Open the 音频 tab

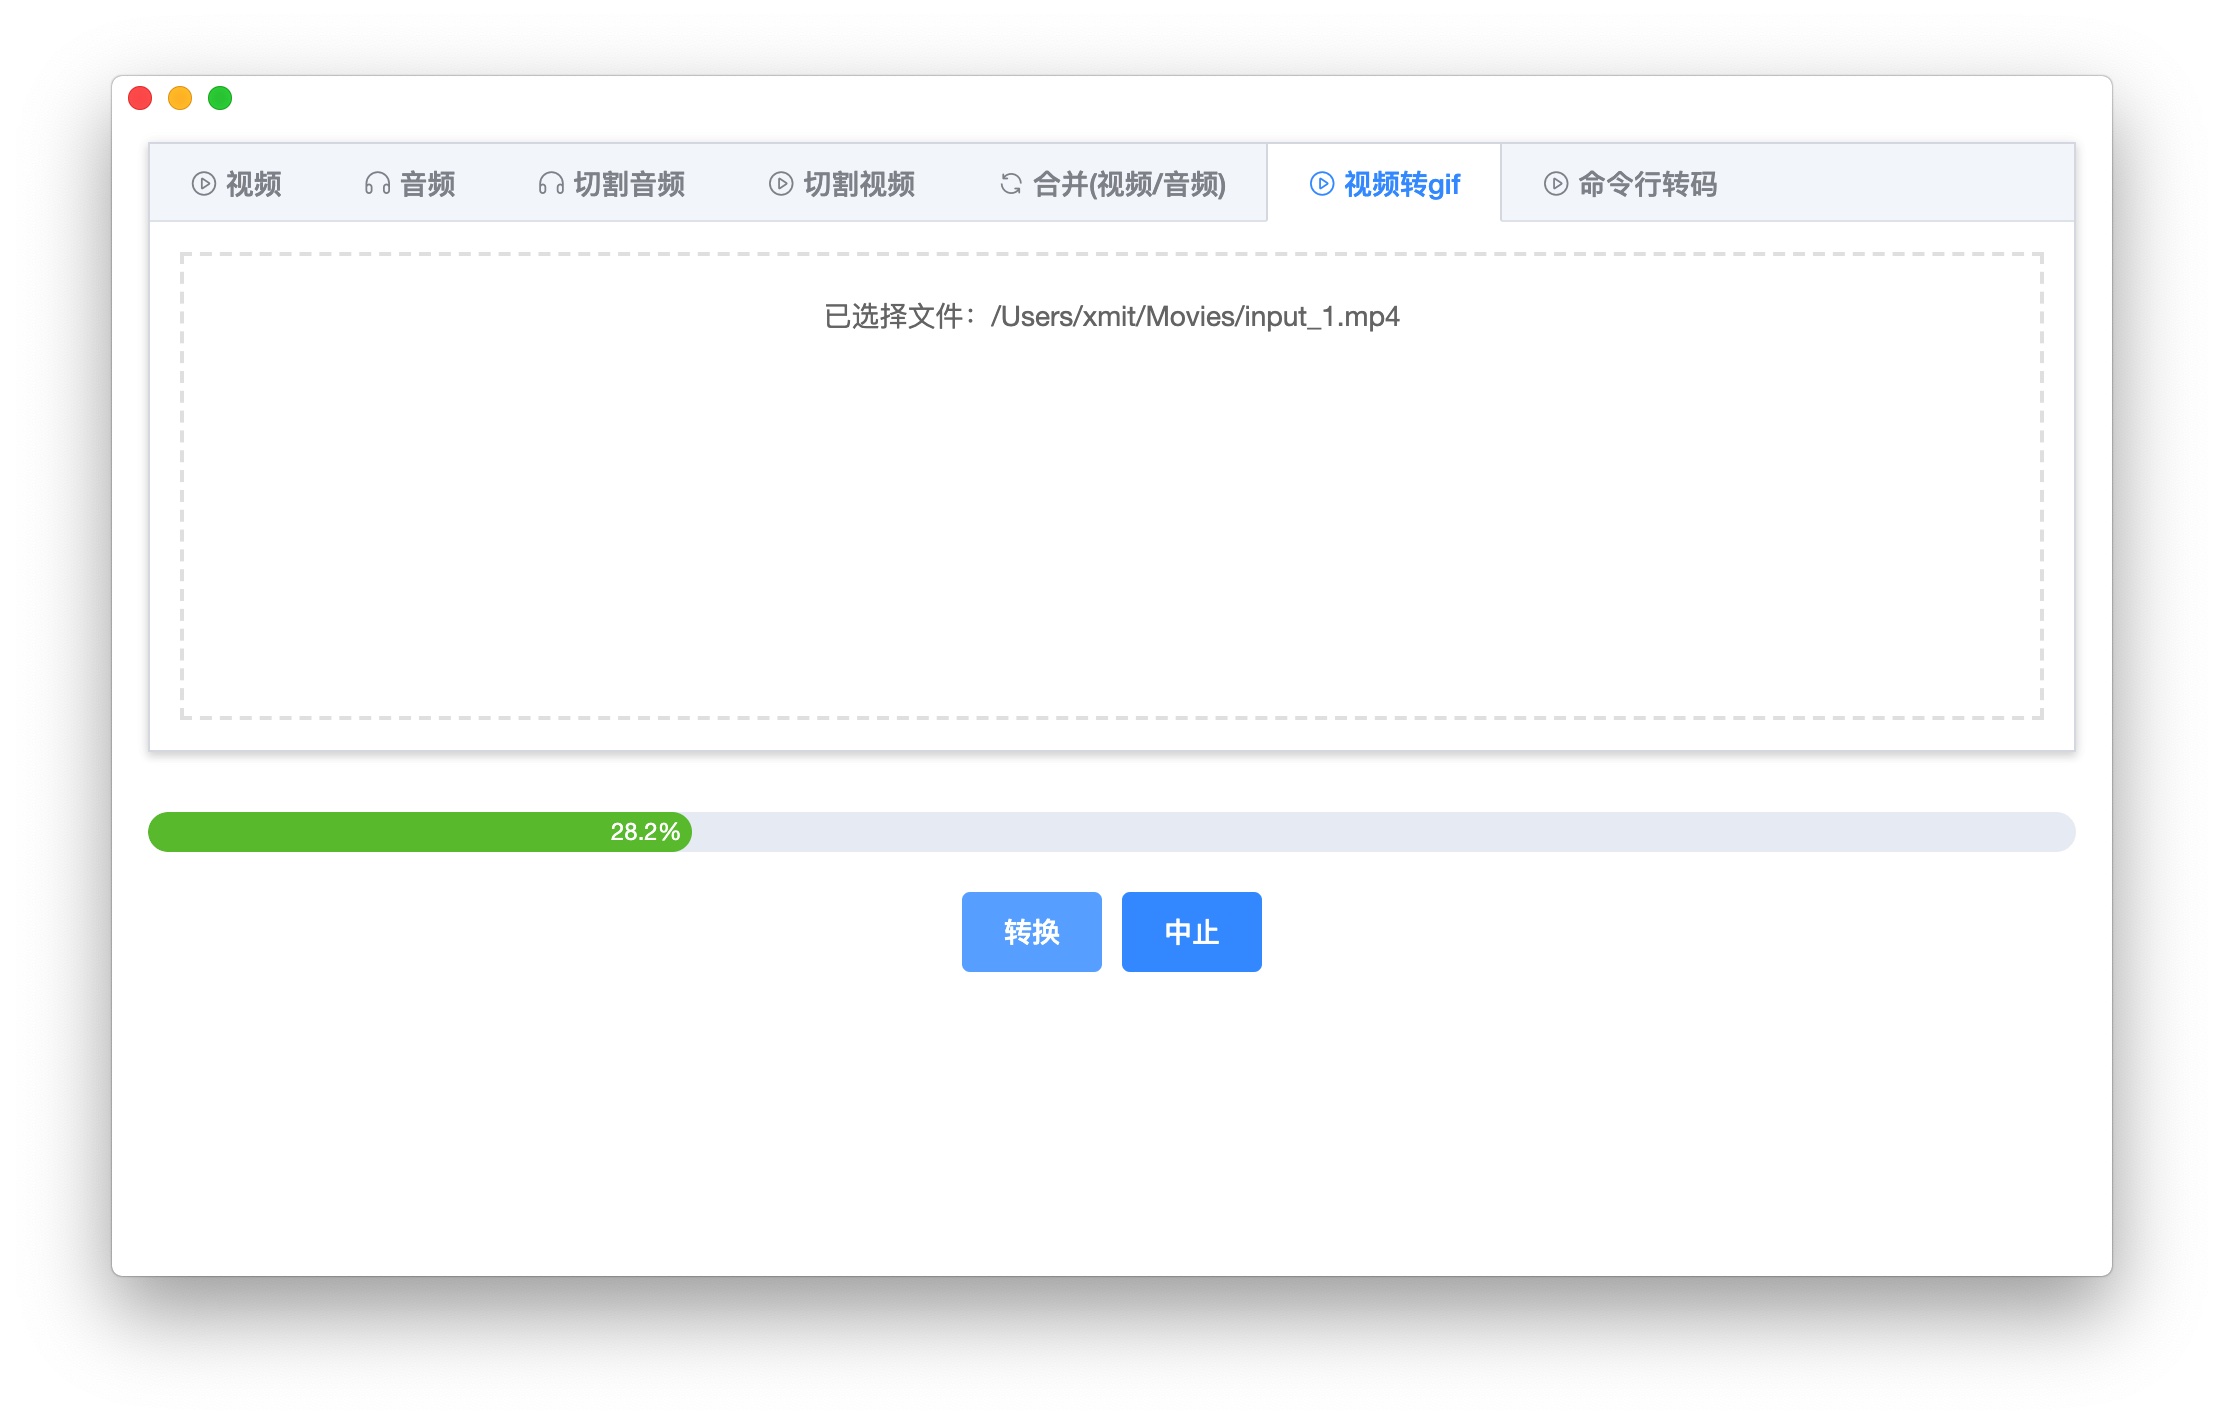[427, 184]
